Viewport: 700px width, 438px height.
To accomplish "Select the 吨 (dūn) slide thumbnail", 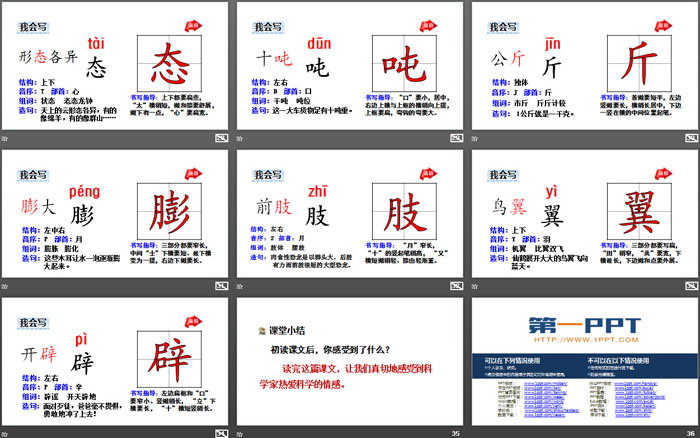I will (x=350, y=66).
